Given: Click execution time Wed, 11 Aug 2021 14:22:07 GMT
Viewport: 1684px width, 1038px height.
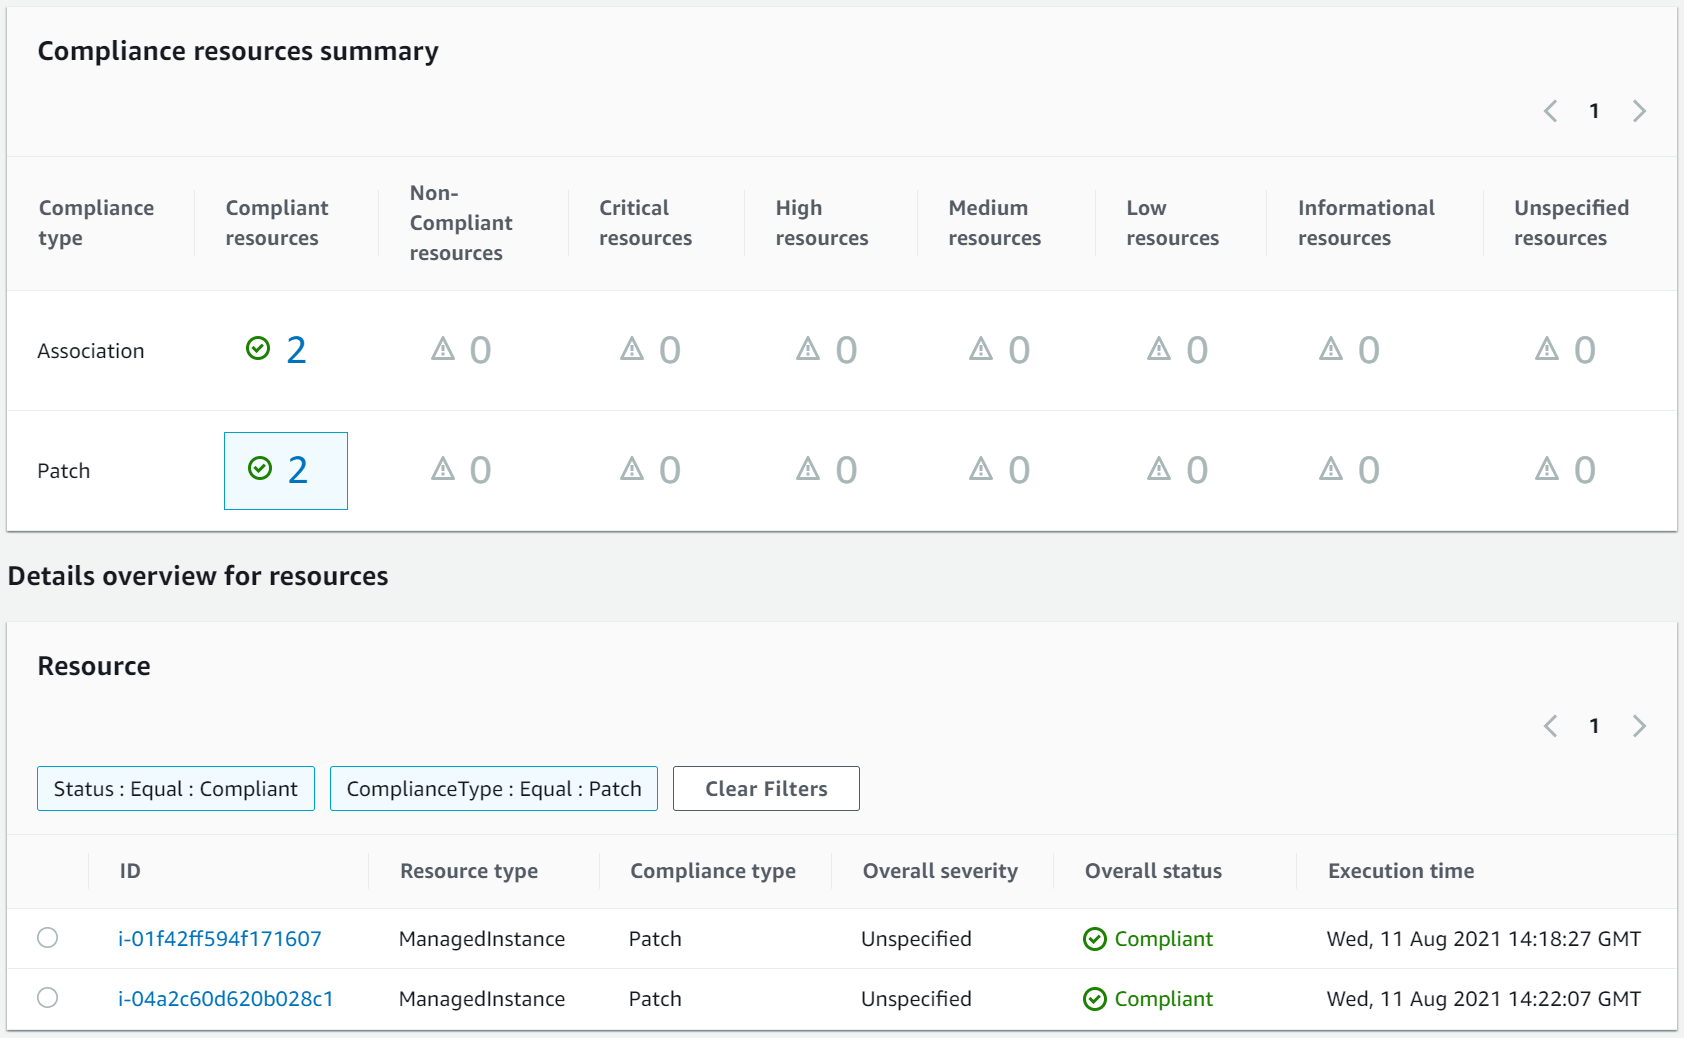Looking at the screenshot, I should [1483, 999].
